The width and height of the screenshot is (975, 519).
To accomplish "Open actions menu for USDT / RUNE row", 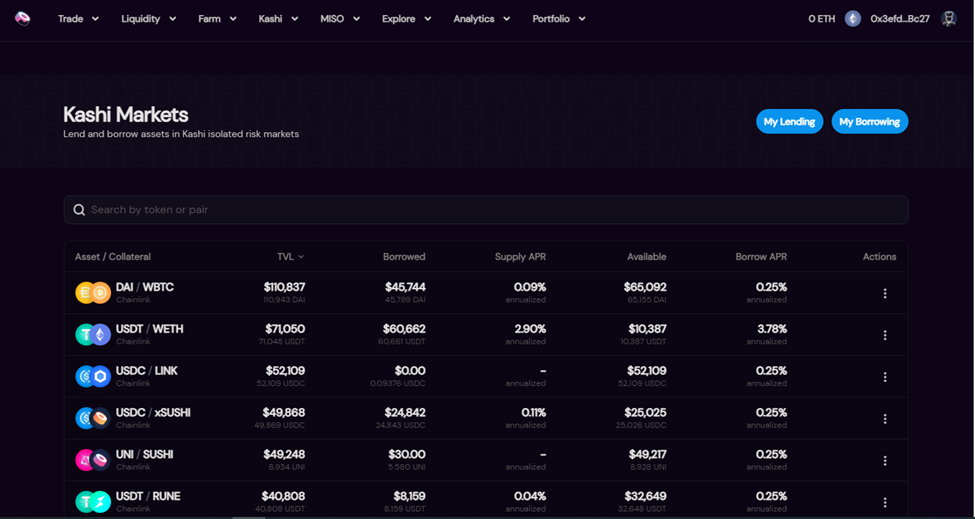I will [x=885, y=502].
